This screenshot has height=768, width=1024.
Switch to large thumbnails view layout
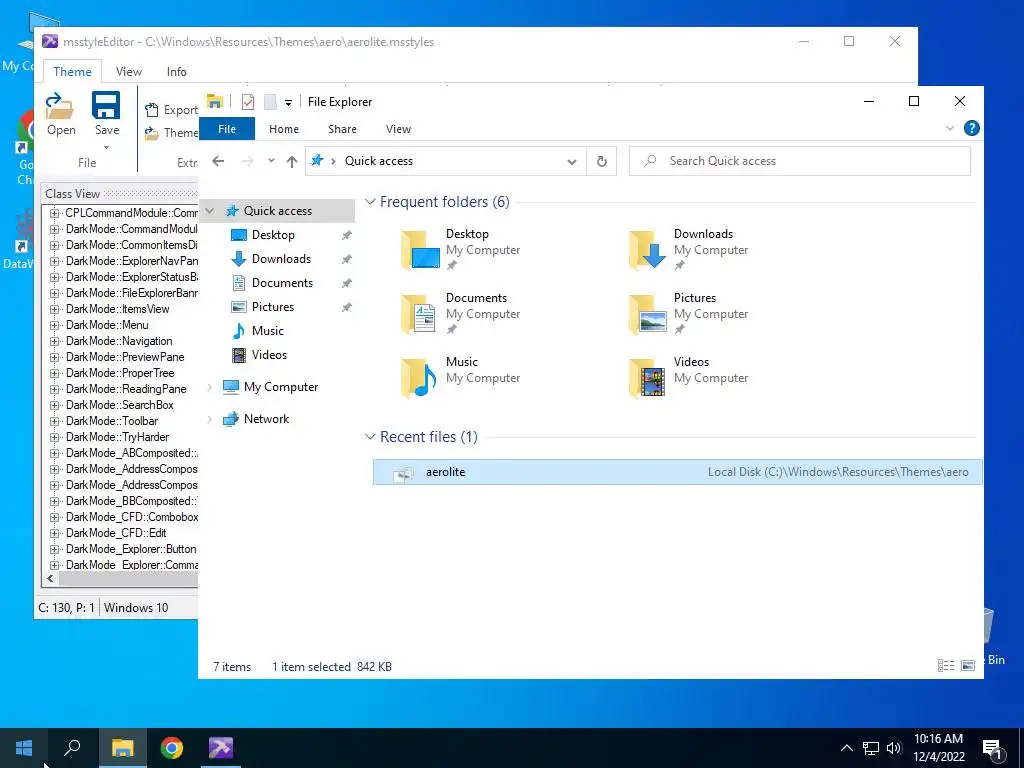(x=968, y=665)
